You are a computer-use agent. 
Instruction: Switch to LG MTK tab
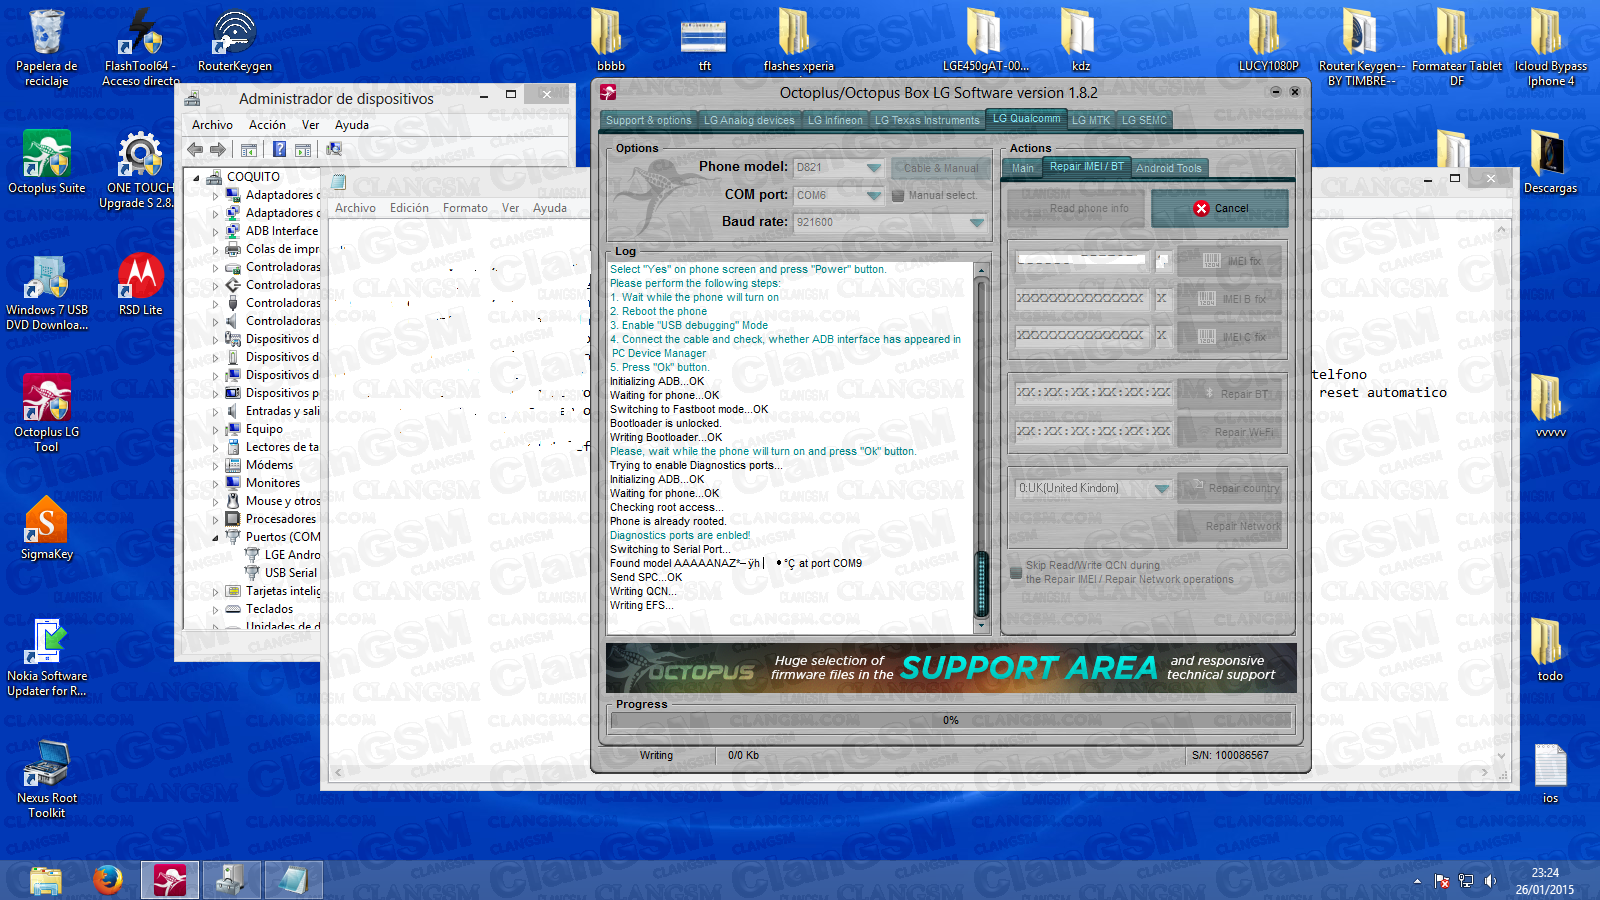point(1091,120)
